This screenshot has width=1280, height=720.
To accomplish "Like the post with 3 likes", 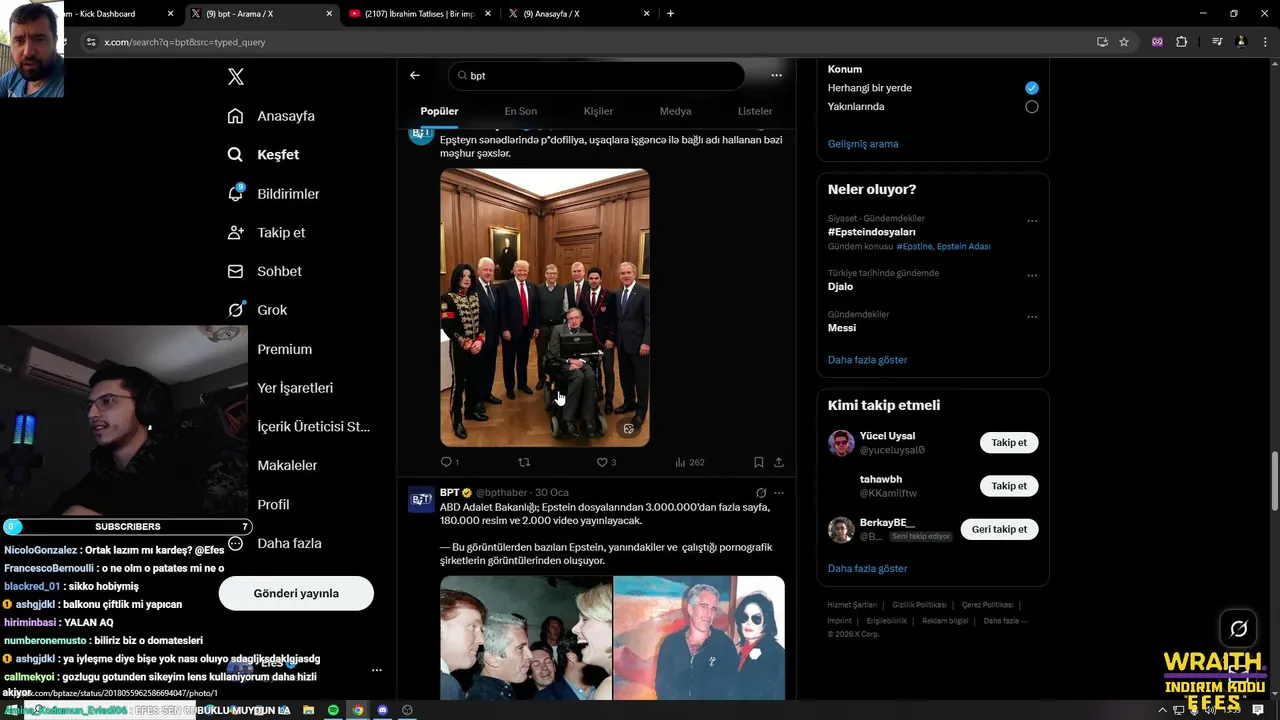I will tap(606, 462).
